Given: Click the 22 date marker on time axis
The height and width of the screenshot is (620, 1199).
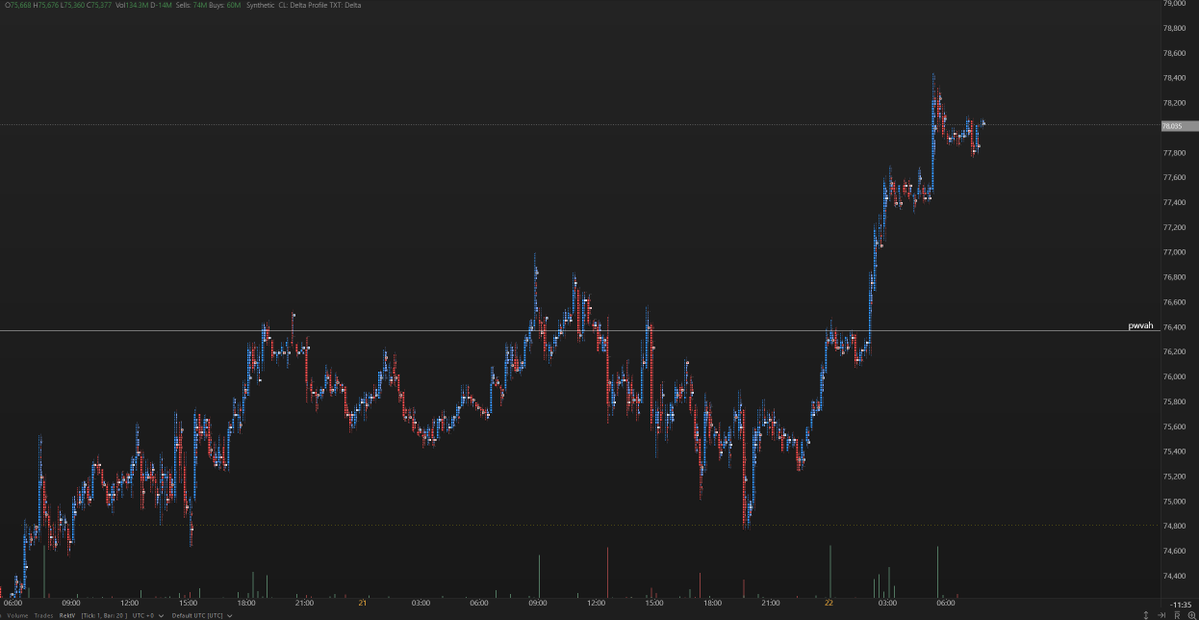Looking at the screenshot, I should (x=829, y=602).
